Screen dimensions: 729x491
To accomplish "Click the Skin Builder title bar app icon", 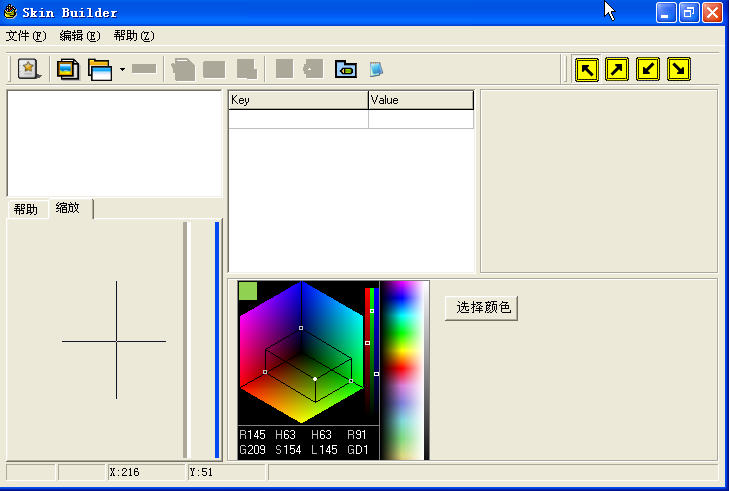I will pyautogui.click(x=10, y=12).
